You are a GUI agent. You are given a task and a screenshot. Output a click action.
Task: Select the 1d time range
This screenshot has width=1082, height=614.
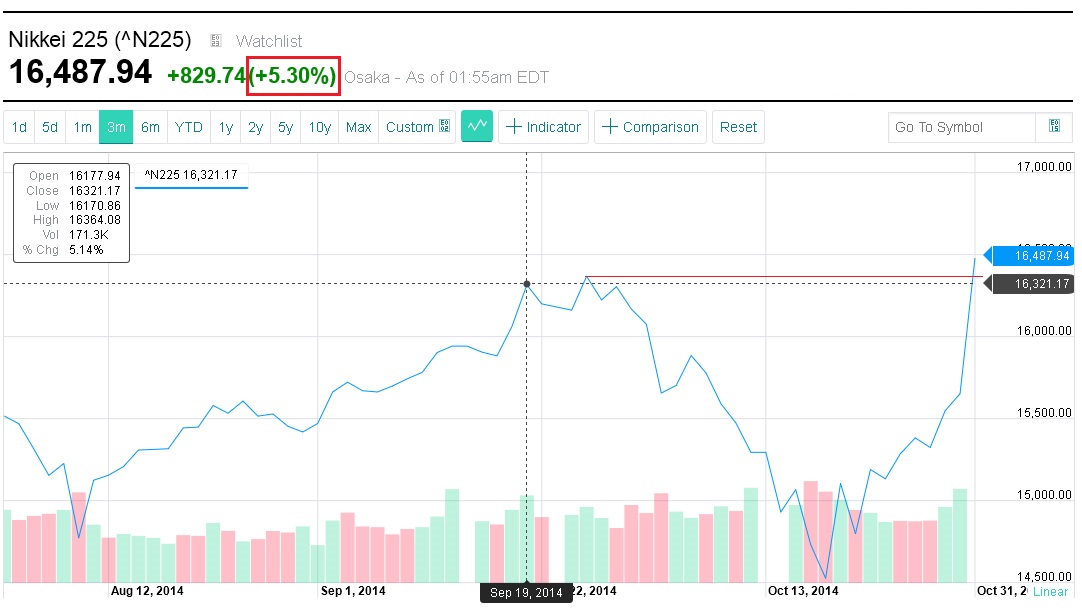(19, 127)
